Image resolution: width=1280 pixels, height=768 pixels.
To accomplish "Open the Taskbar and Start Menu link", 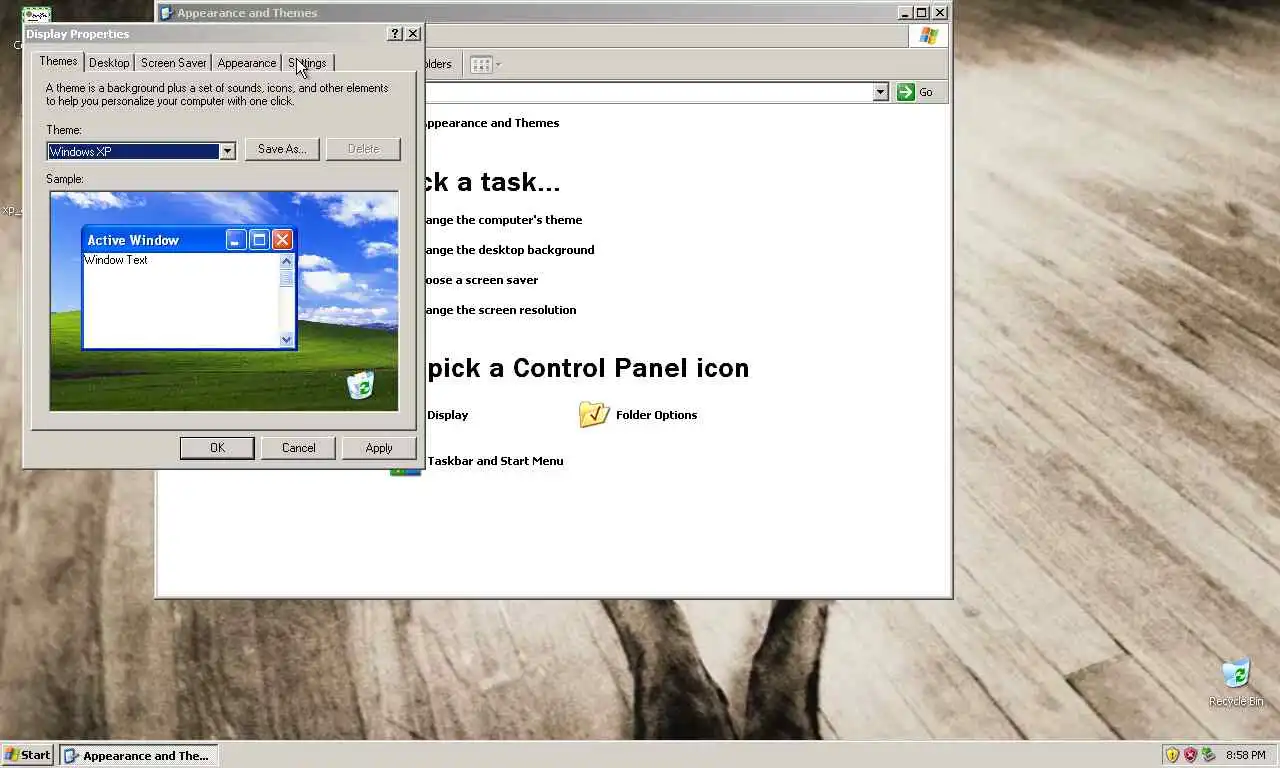I will coord(495,461).
